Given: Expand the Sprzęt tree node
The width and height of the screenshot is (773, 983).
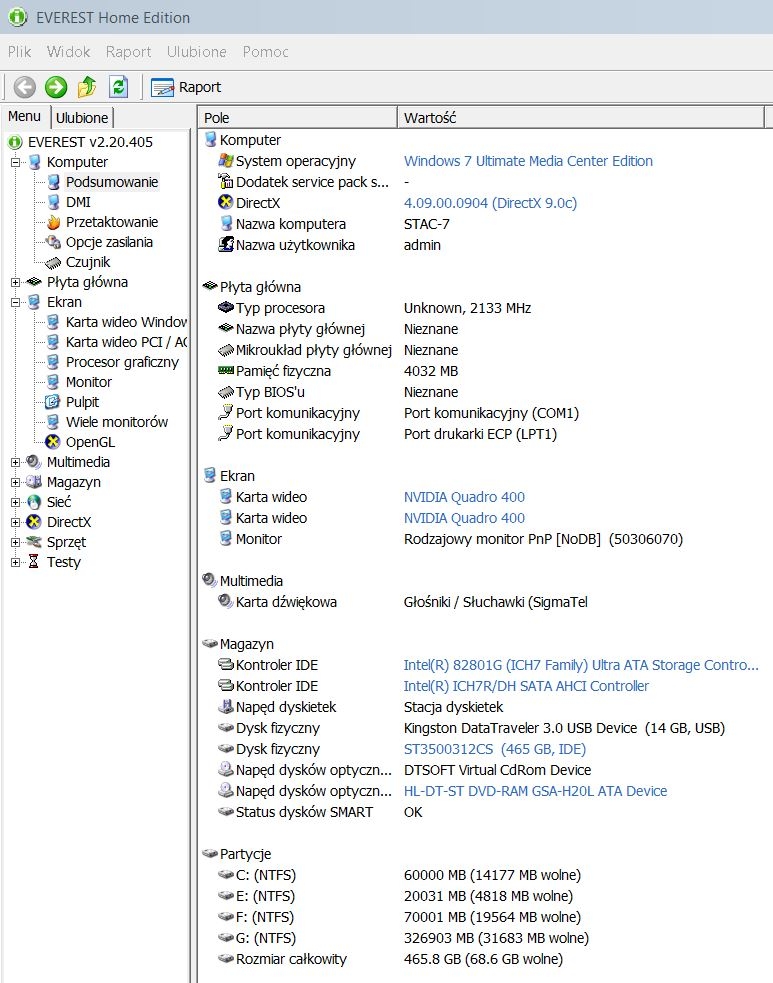Looking at the screenshot, I should pos(16,543).
